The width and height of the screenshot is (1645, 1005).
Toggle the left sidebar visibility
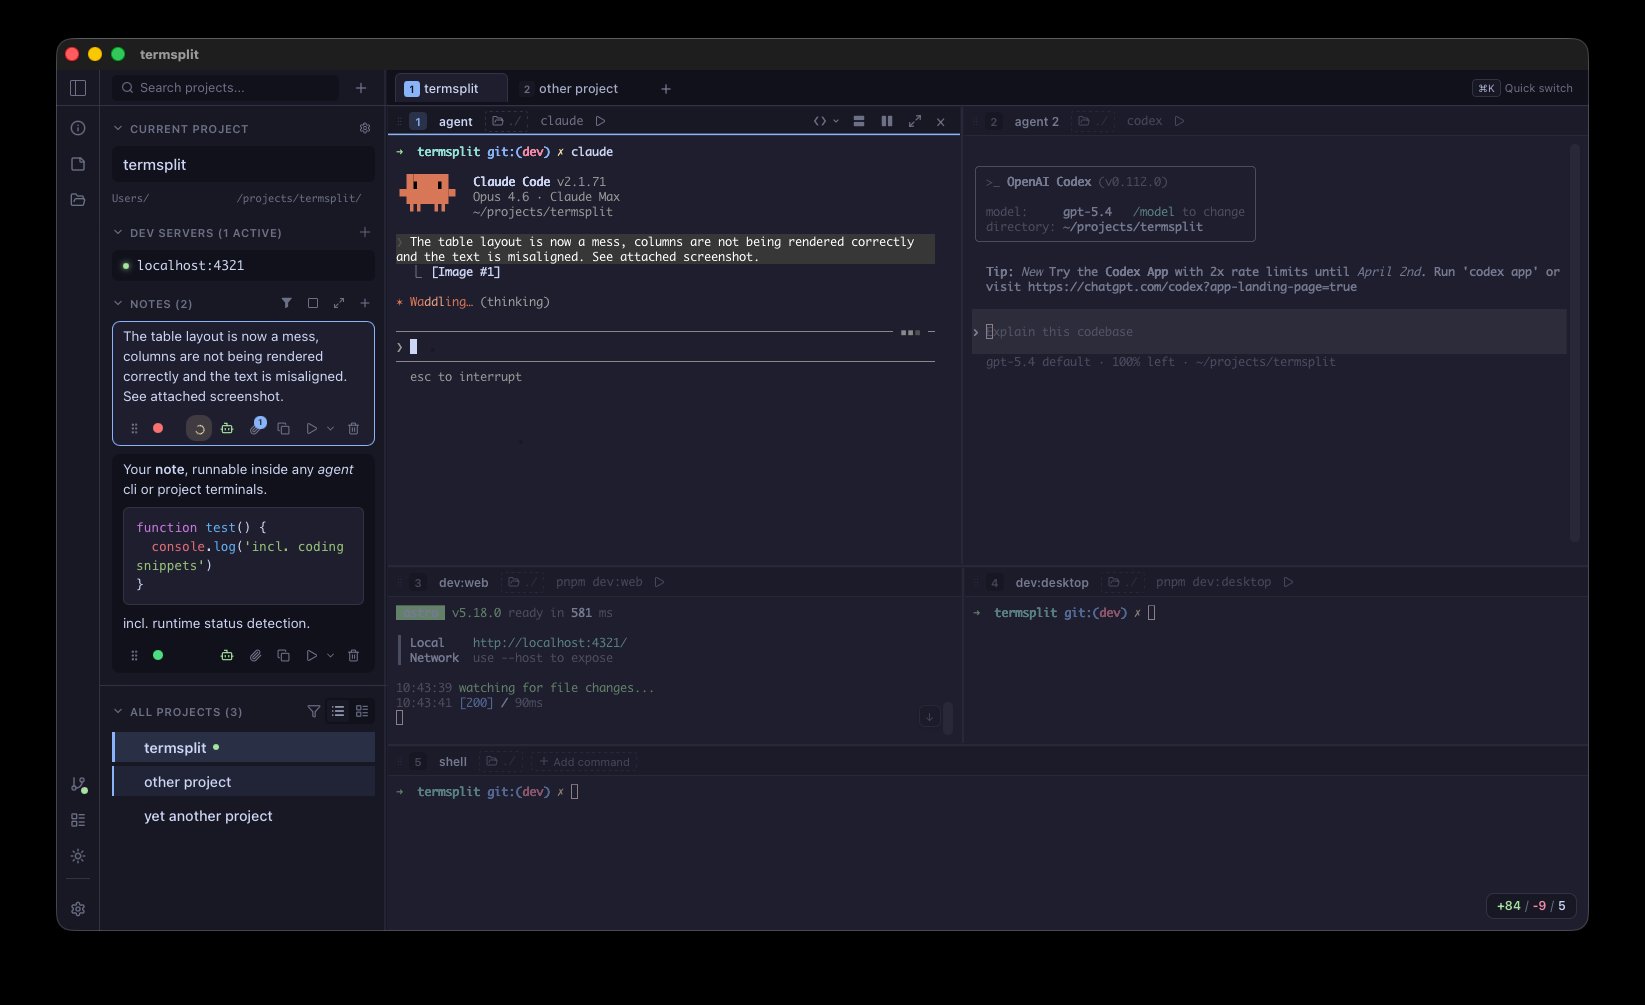point(78,88)
